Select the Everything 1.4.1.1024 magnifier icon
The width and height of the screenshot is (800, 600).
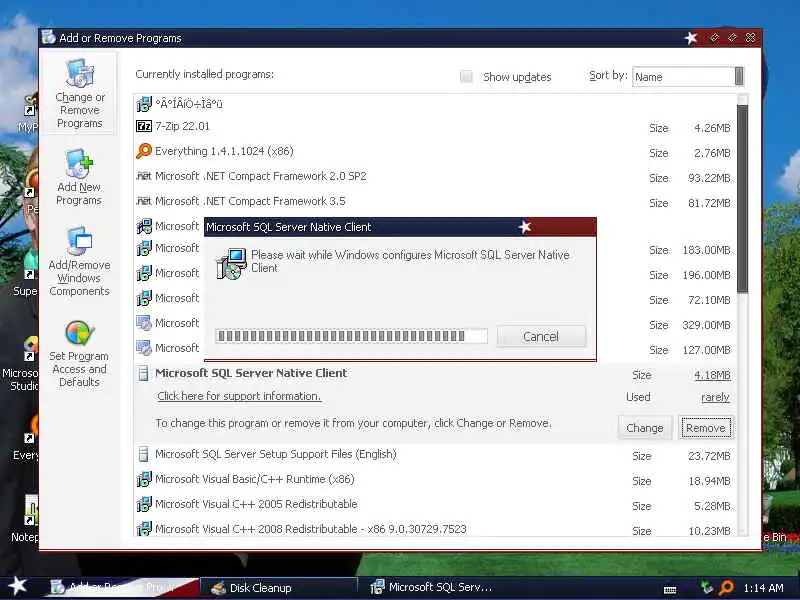tap(144, 151)
